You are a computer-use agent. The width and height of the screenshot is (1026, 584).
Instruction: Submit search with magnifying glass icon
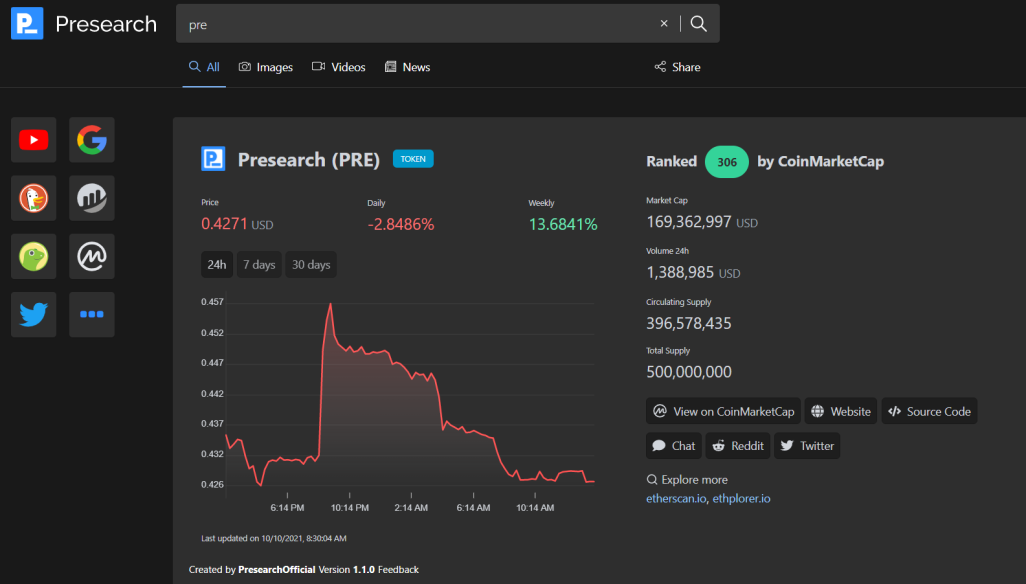pos(698,24)
